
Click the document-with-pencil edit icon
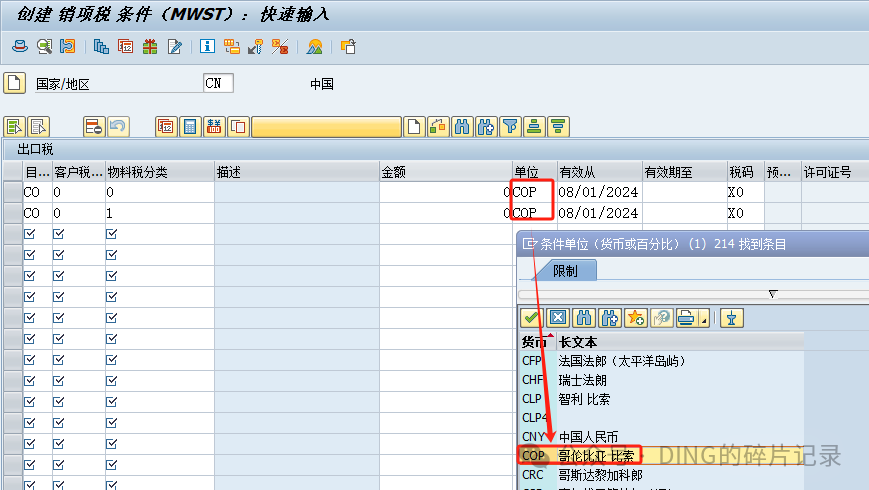175,47
